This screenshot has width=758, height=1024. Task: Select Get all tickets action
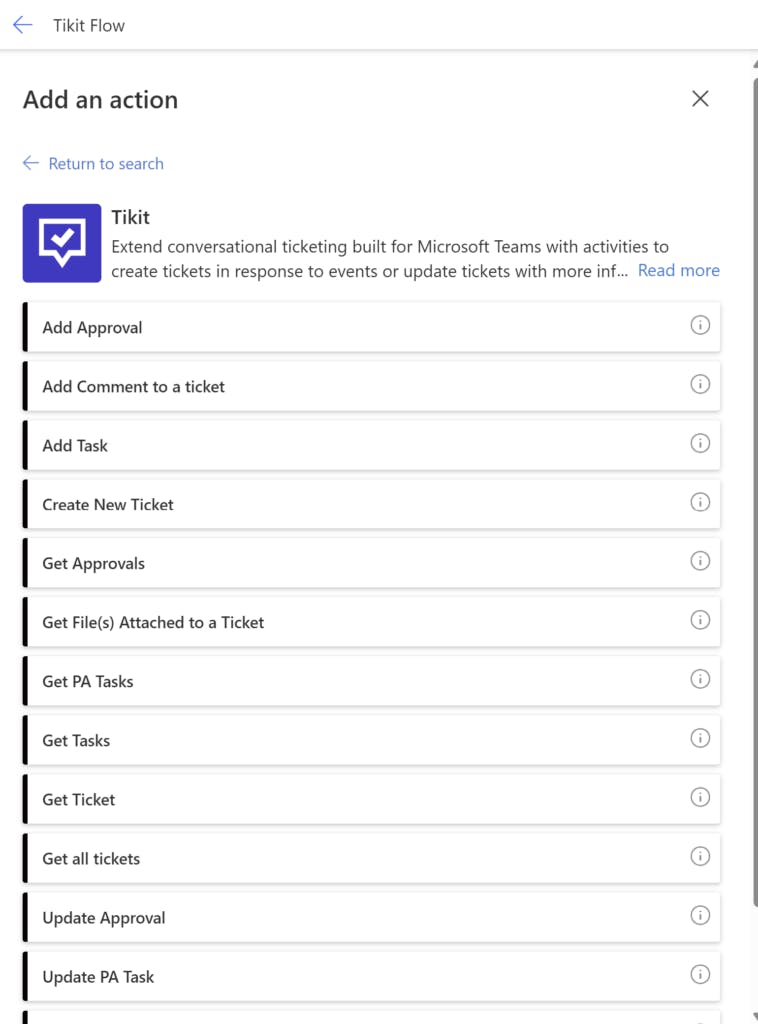[91, 858]
